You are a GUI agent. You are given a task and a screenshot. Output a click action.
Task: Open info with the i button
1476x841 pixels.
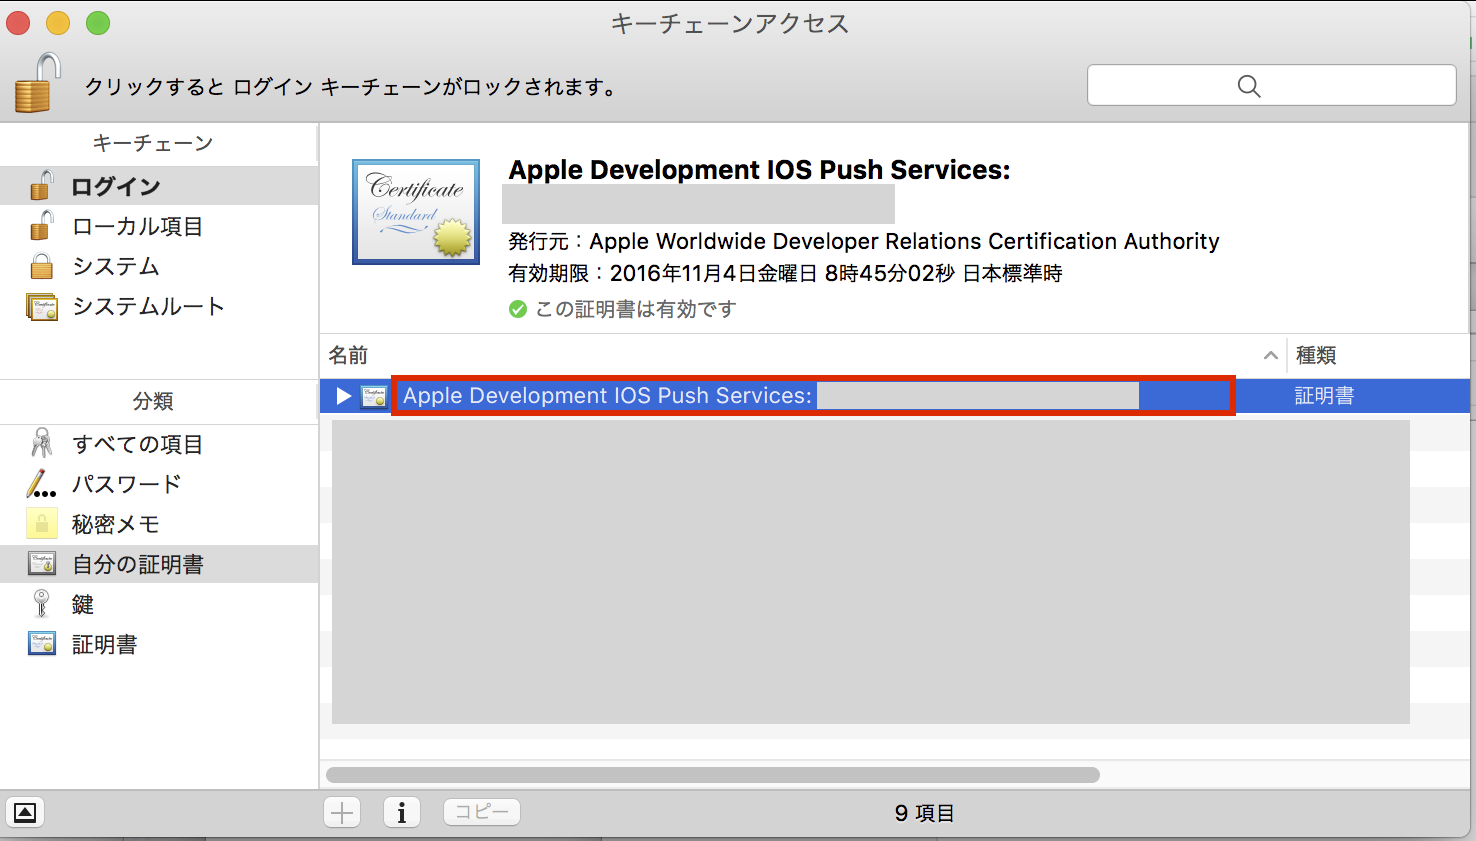click(x=401, y=813)
